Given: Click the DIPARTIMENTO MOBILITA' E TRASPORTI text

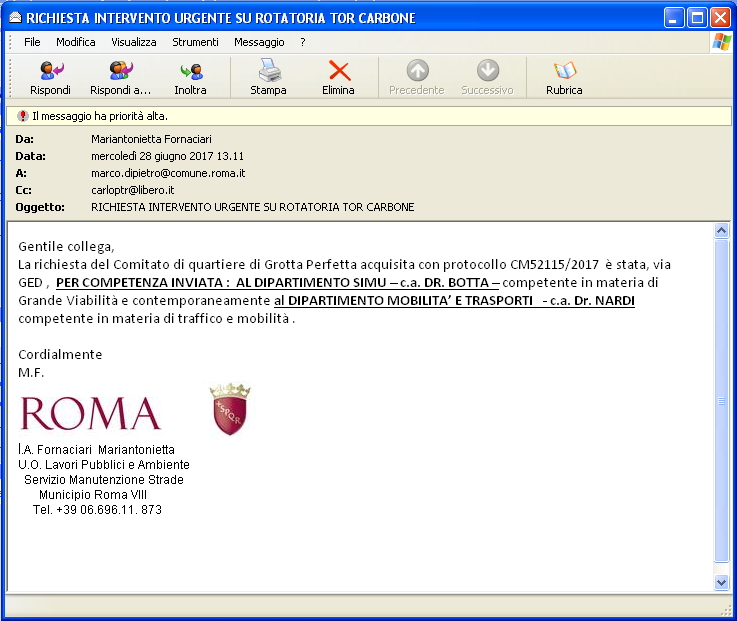Looking at the screenshot, I should [x=410, y=300].
